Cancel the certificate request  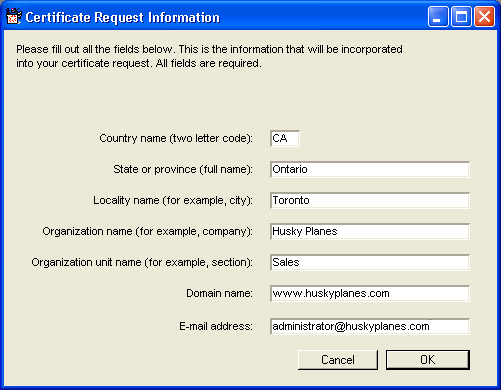pyautogui.click(x=338, y=360)
